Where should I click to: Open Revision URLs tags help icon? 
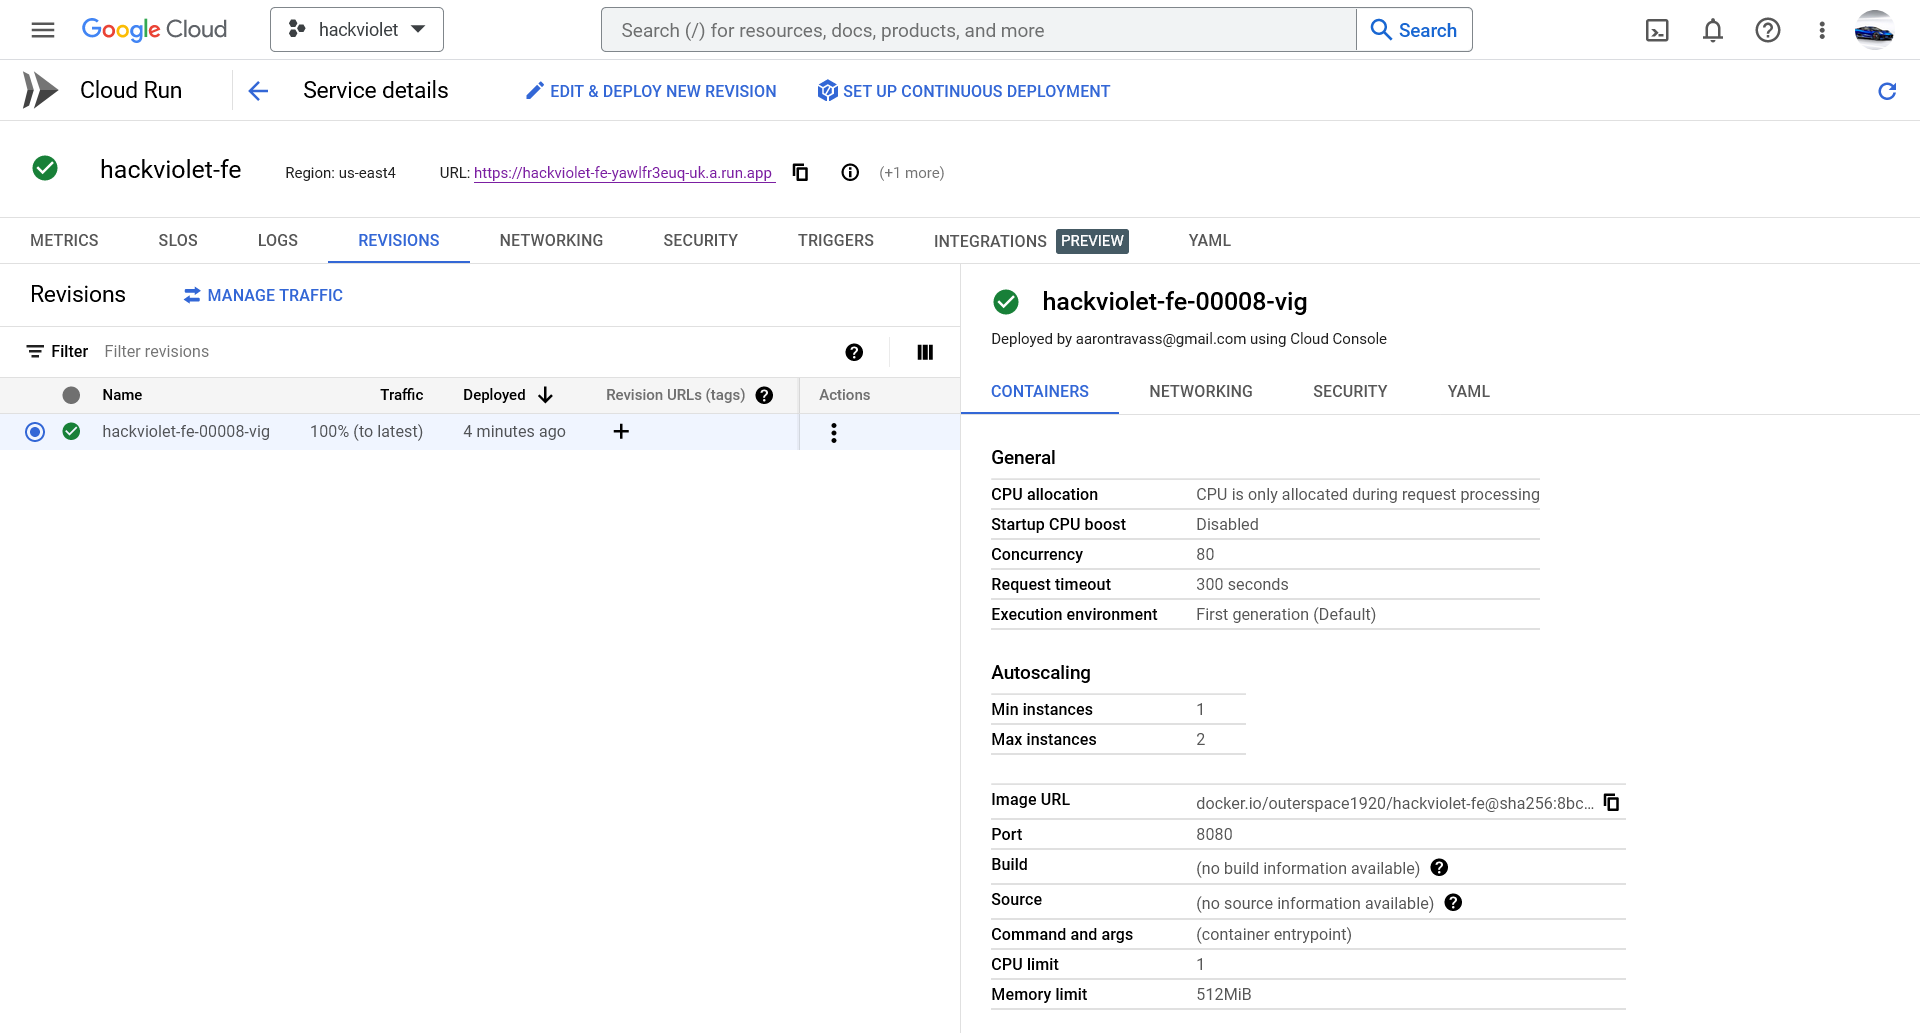[x=764, y=395]
